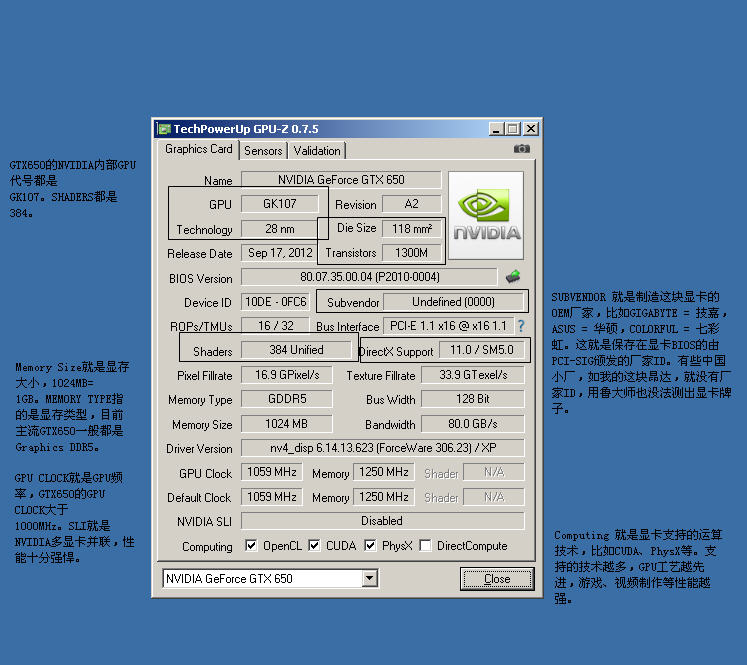This screenshot has width=747, height=665.
Task: Click the Device ID 10DE - 0FC6 field
Action: pos(275,302)
